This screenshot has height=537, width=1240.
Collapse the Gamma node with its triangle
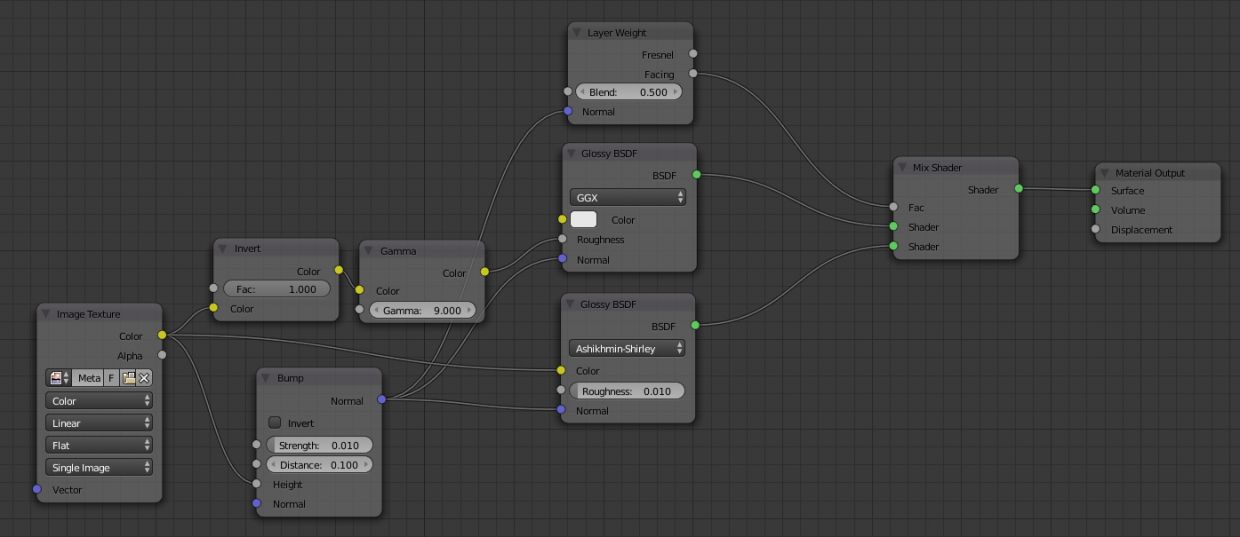coord(369,251)
